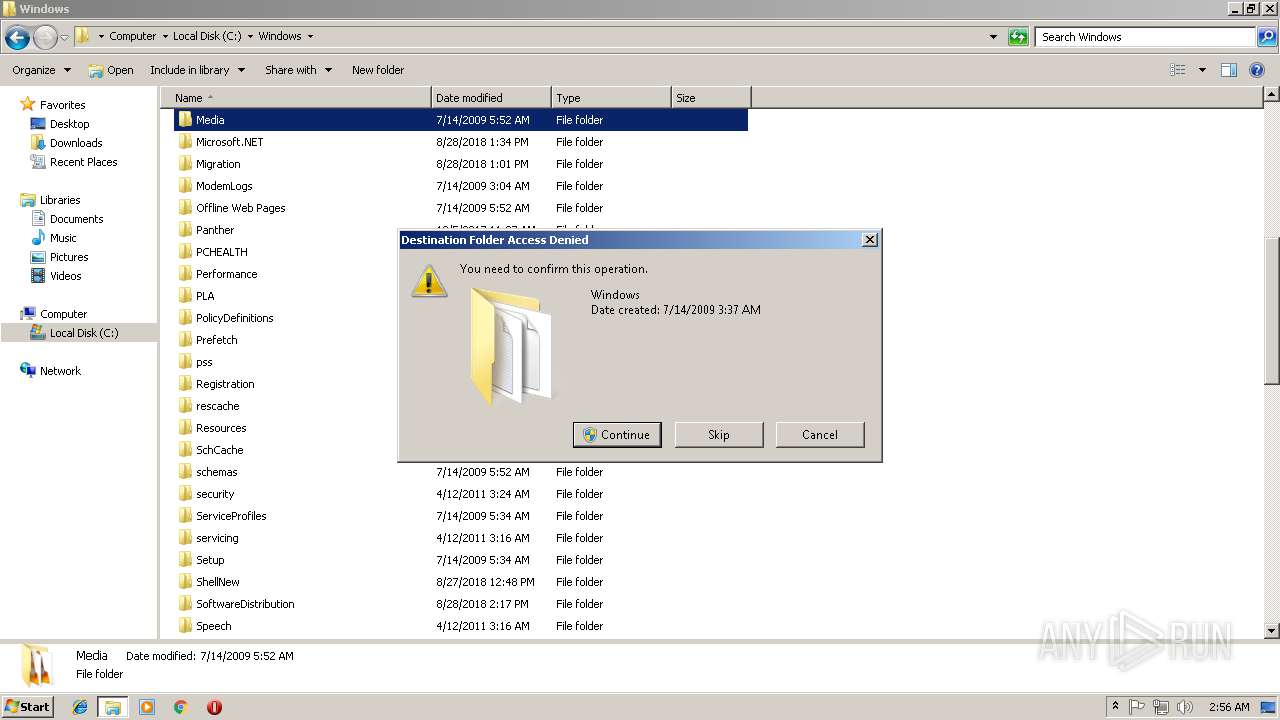Click the Local Disk (C:) breadcrumb
This screenshot has width=1280, height=720.
[206, 37]
